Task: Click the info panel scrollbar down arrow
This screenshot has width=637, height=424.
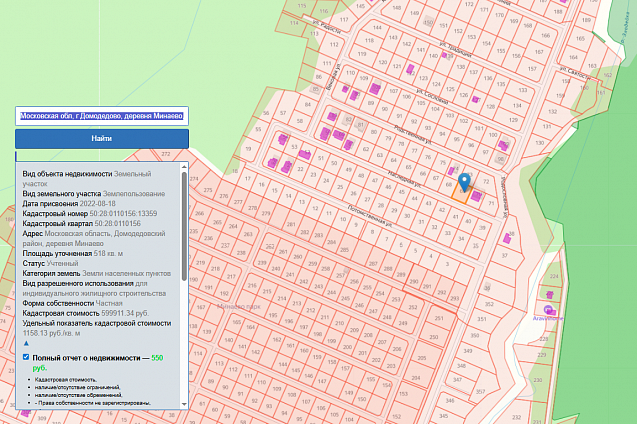Action: coord(184,404)
